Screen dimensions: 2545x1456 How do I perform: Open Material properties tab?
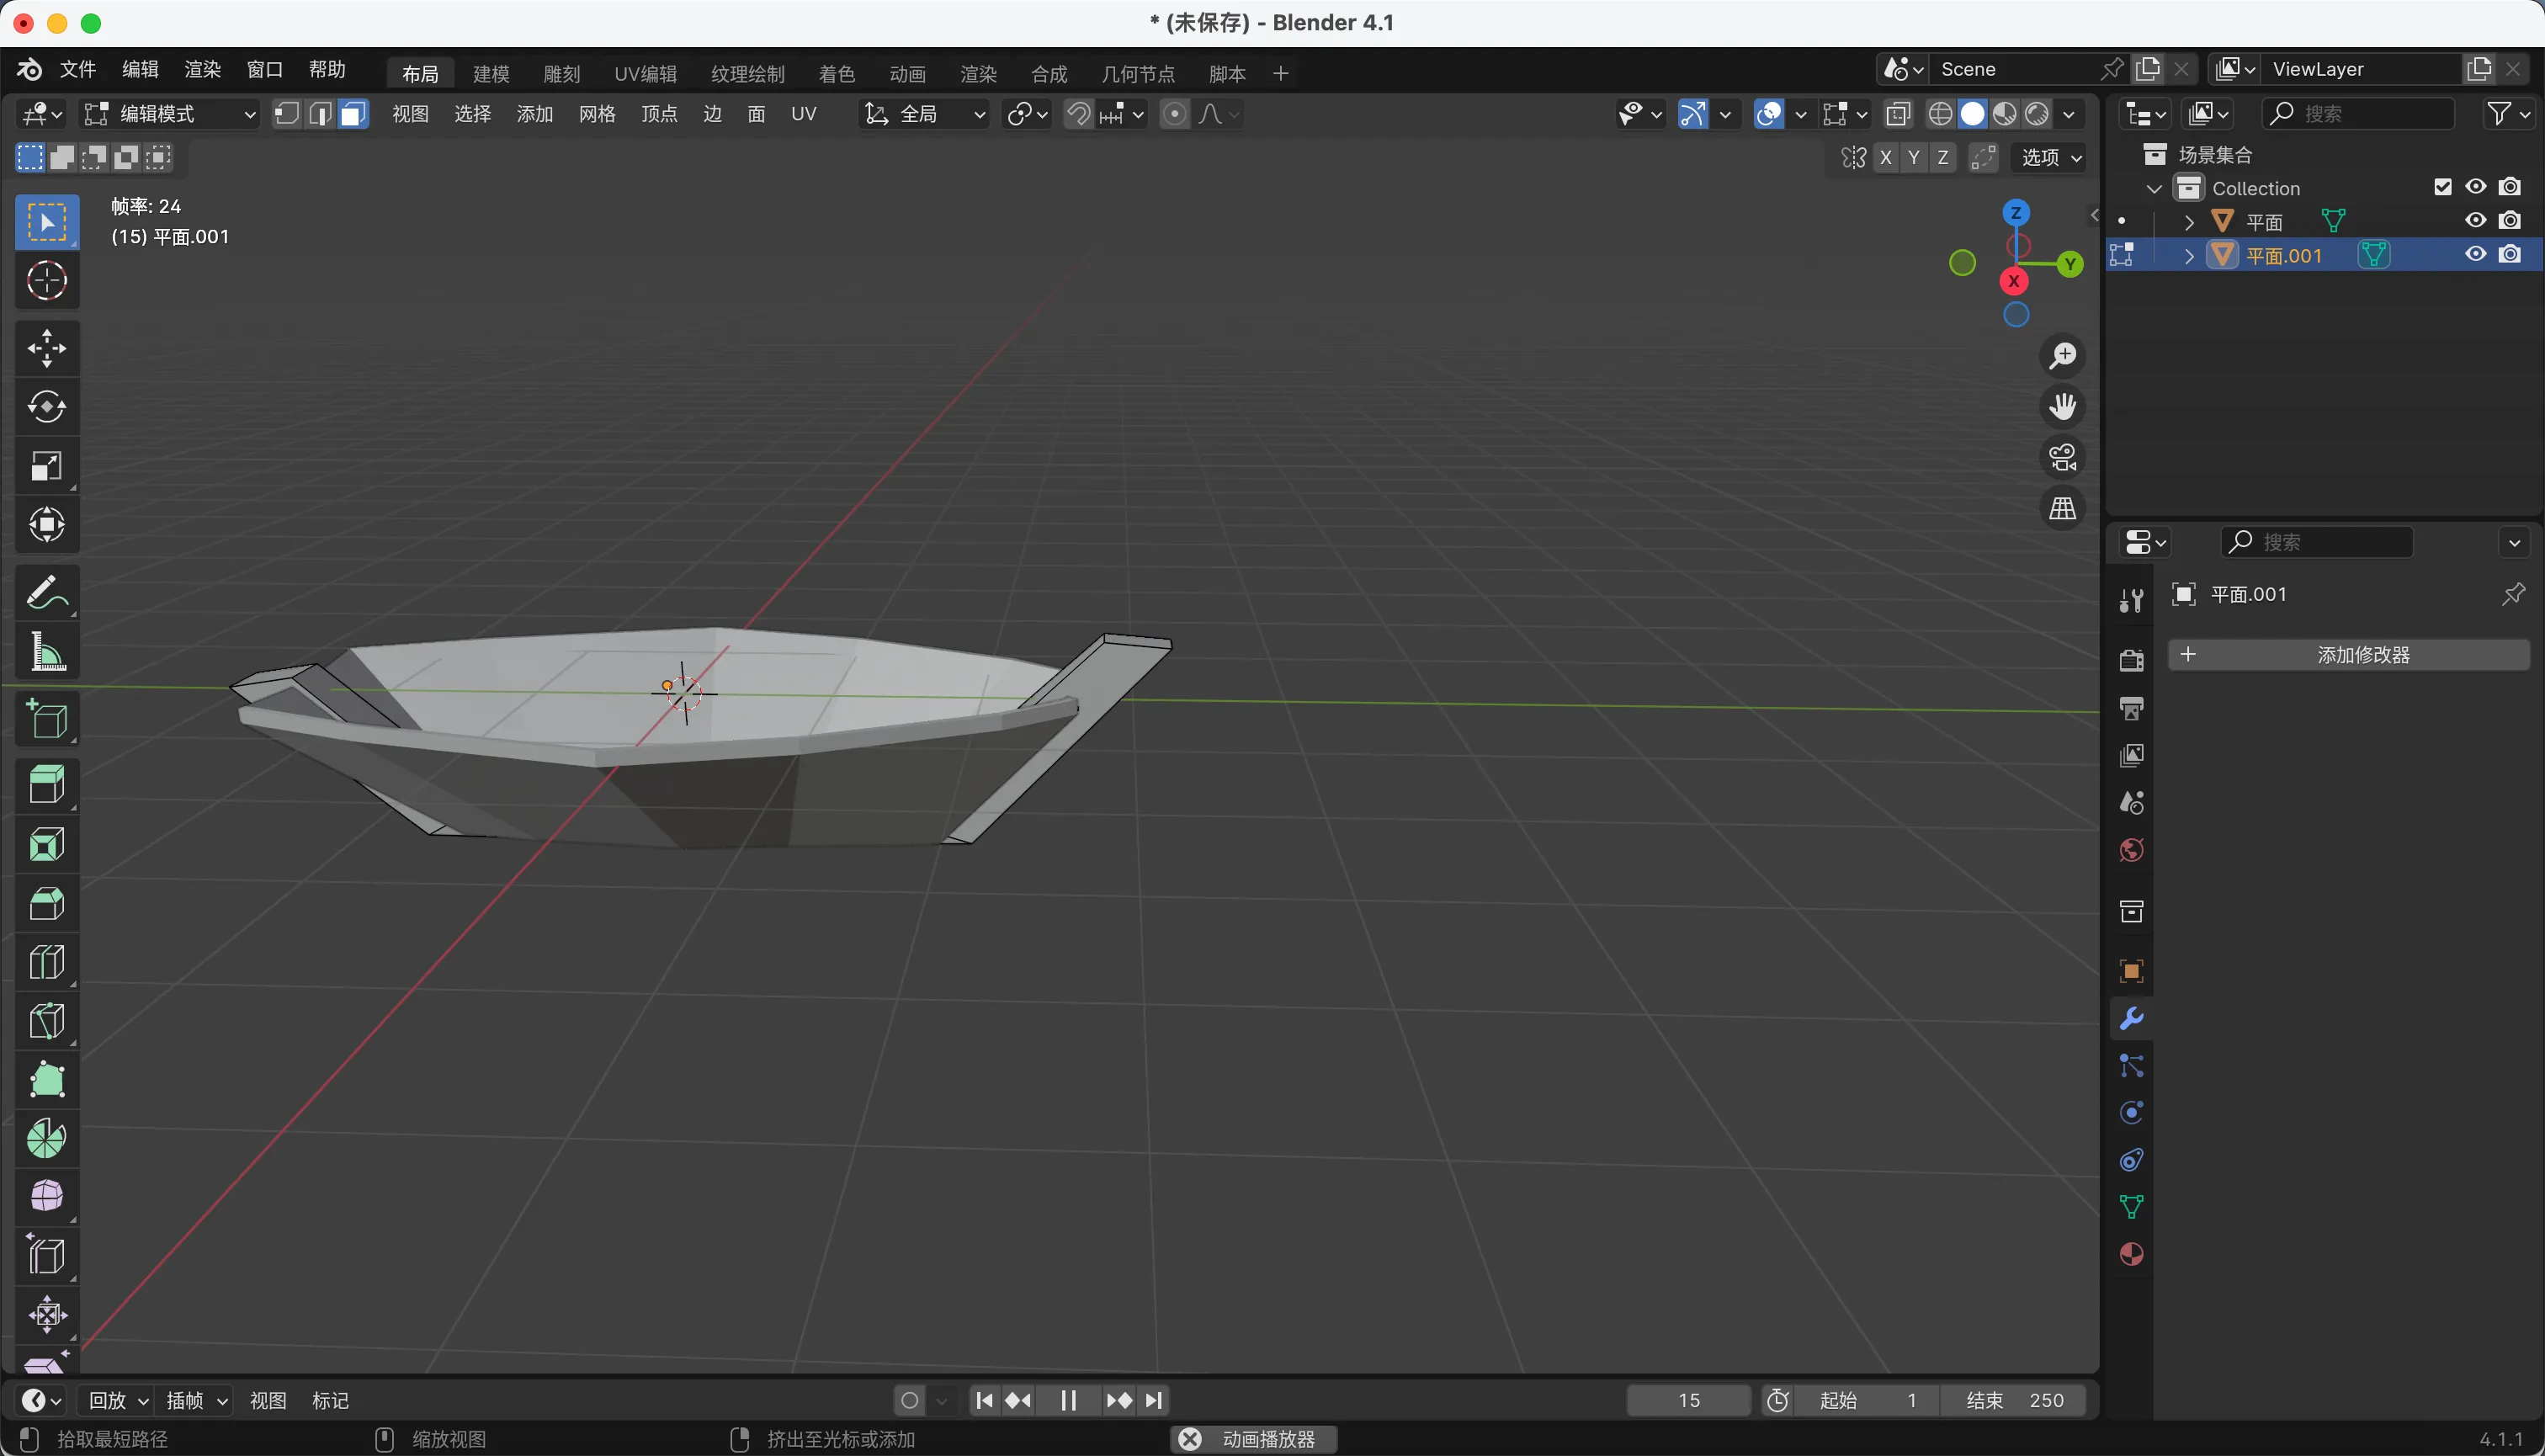tap(2131, 1254)
